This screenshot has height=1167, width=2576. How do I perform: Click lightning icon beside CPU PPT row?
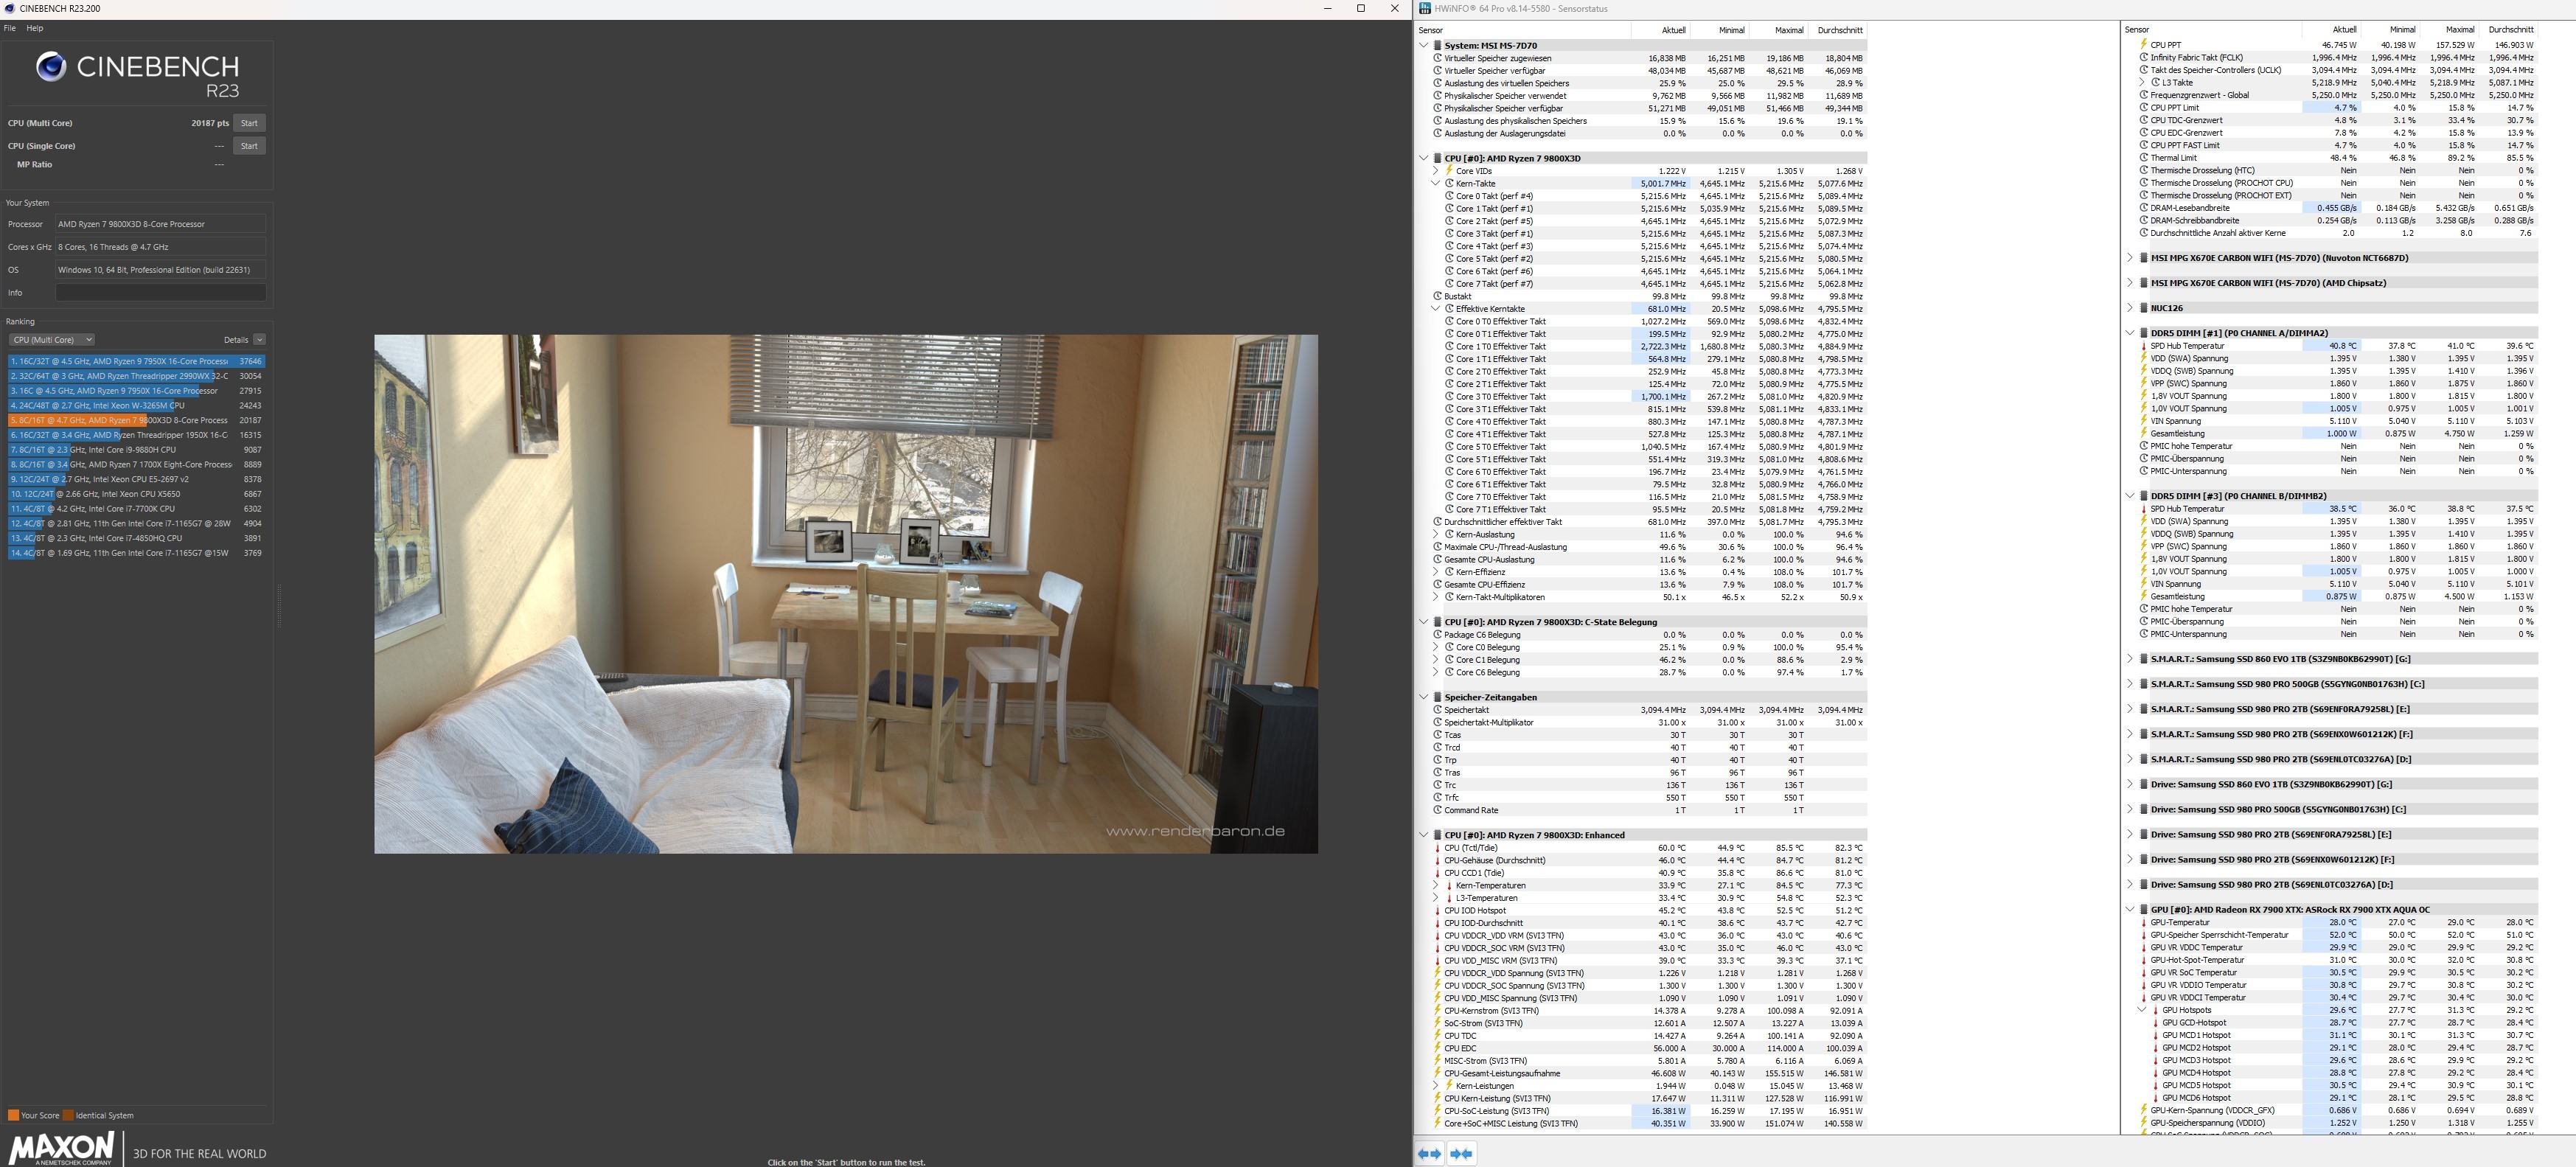[x=2144, y=45]
